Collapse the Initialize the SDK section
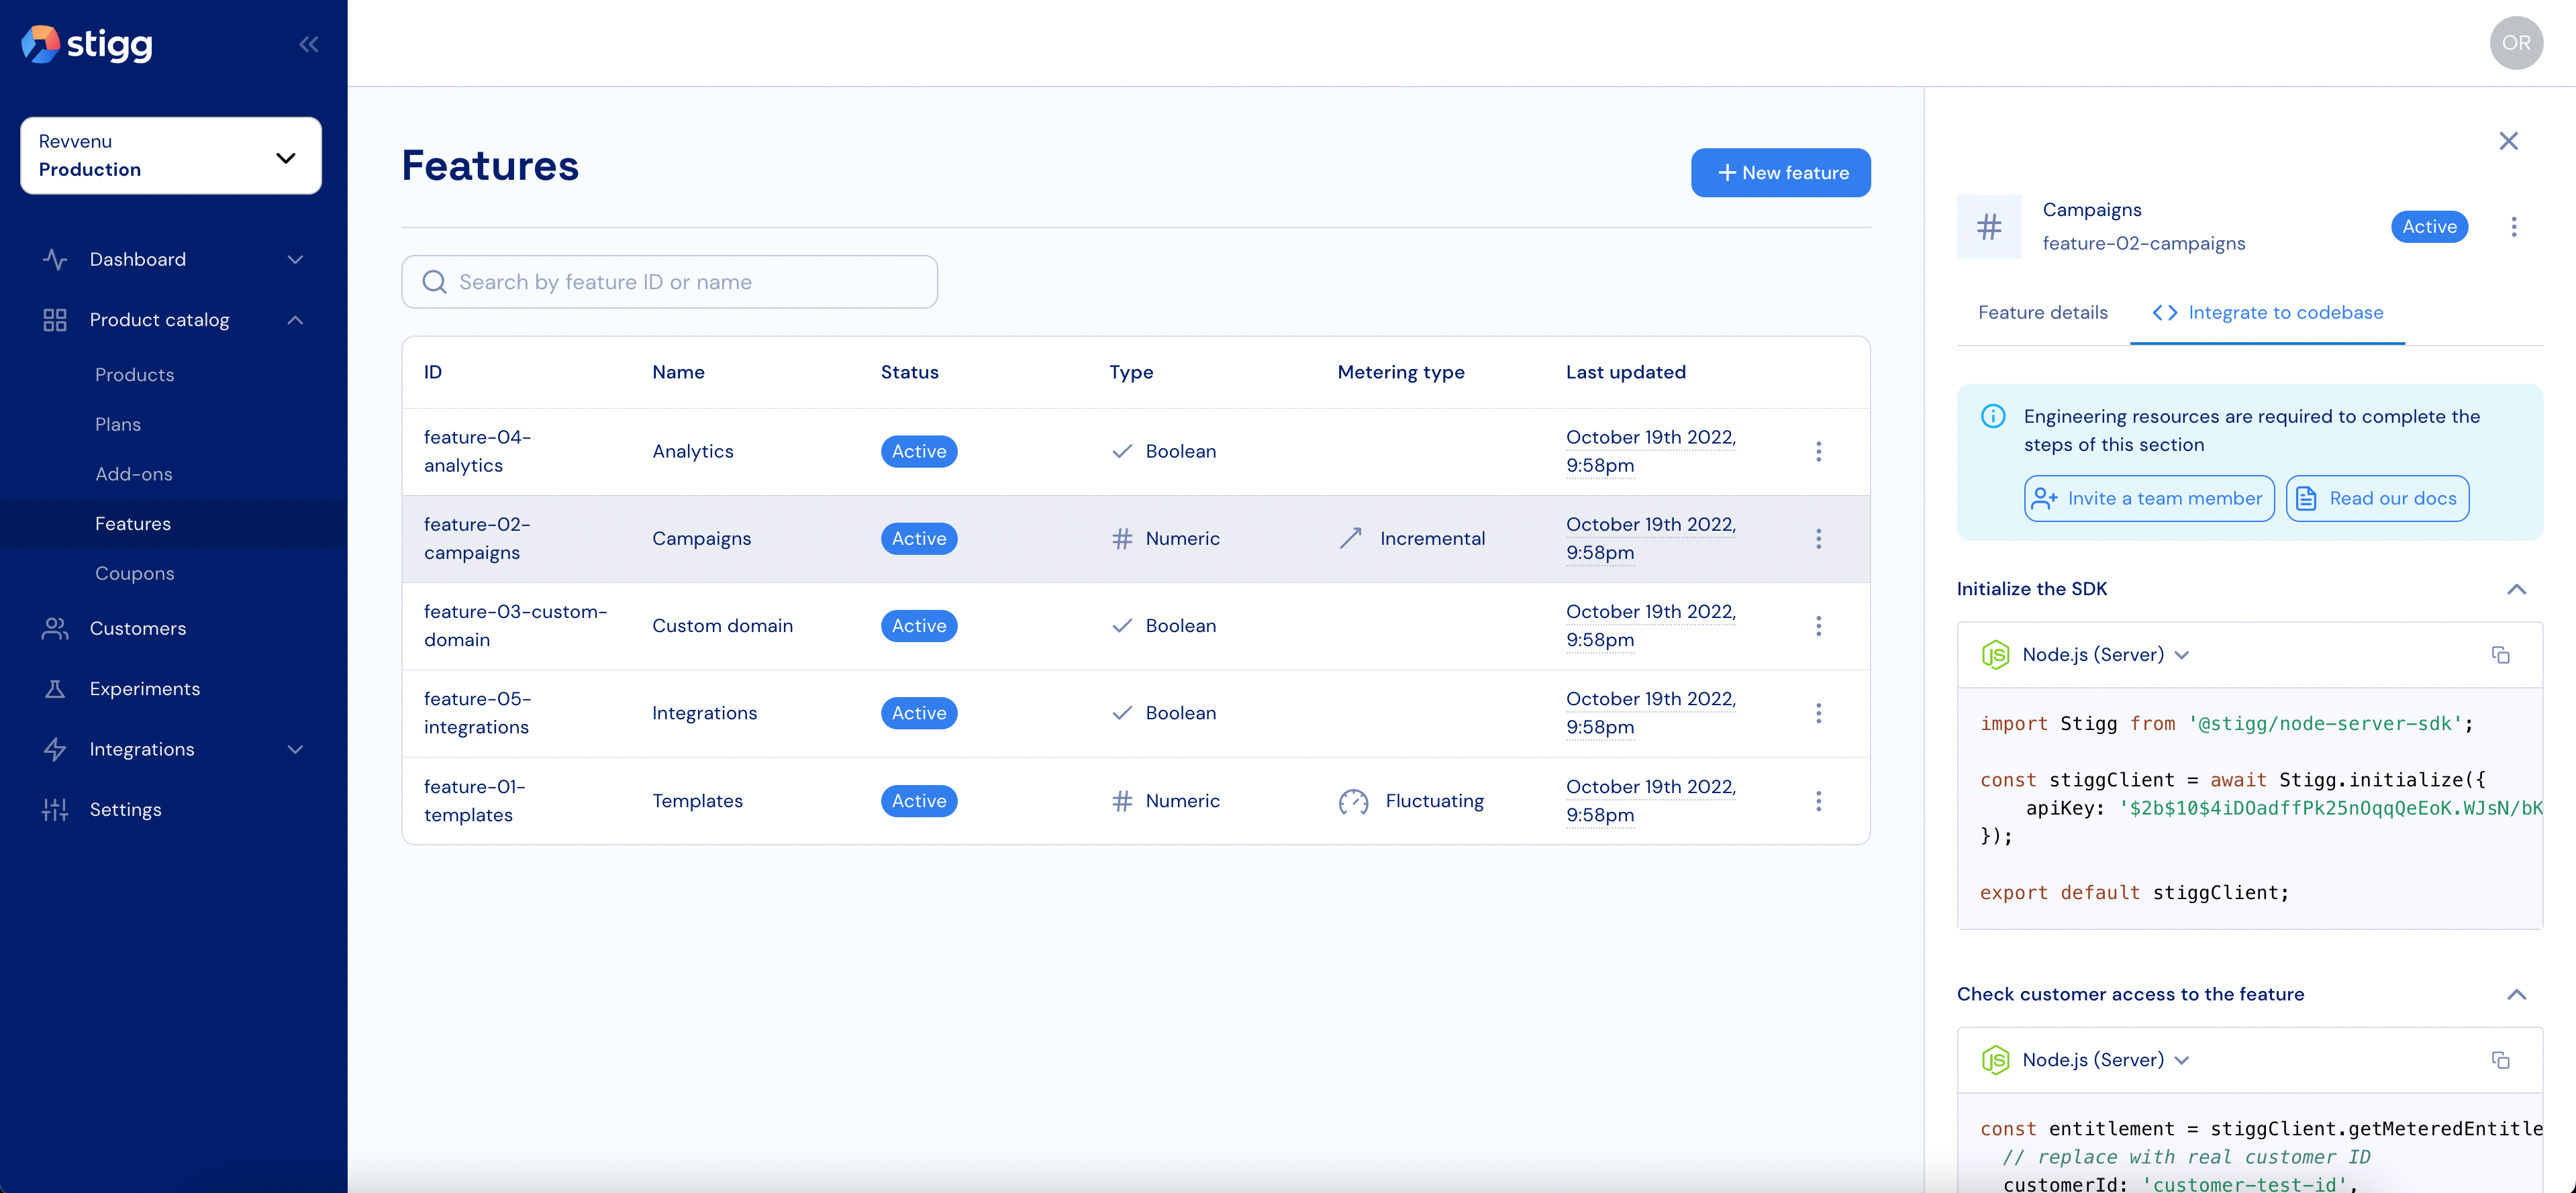This screenshot has height=1193, width=2576. tap(2516, 589)
